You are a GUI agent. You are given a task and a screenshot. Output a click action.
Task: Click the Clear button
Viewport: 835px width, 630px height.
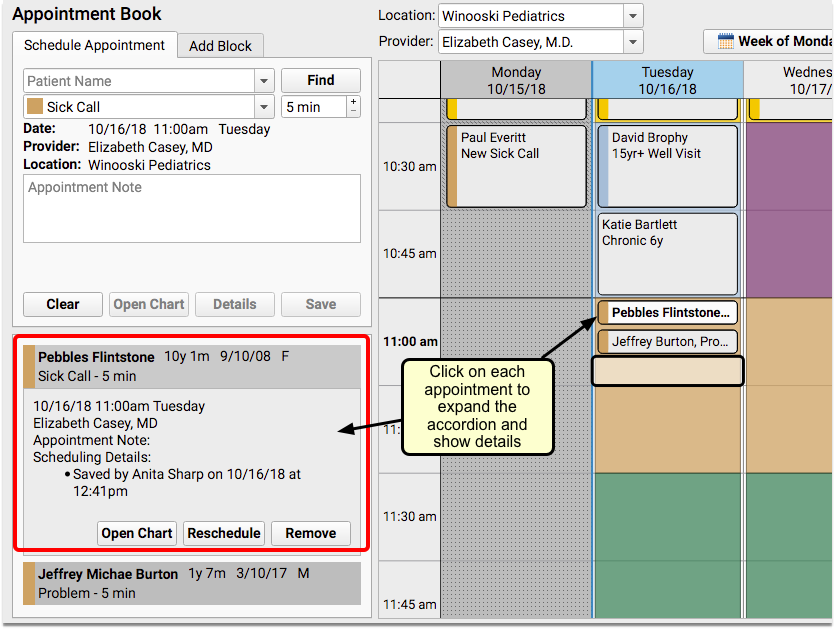(63, 304)
